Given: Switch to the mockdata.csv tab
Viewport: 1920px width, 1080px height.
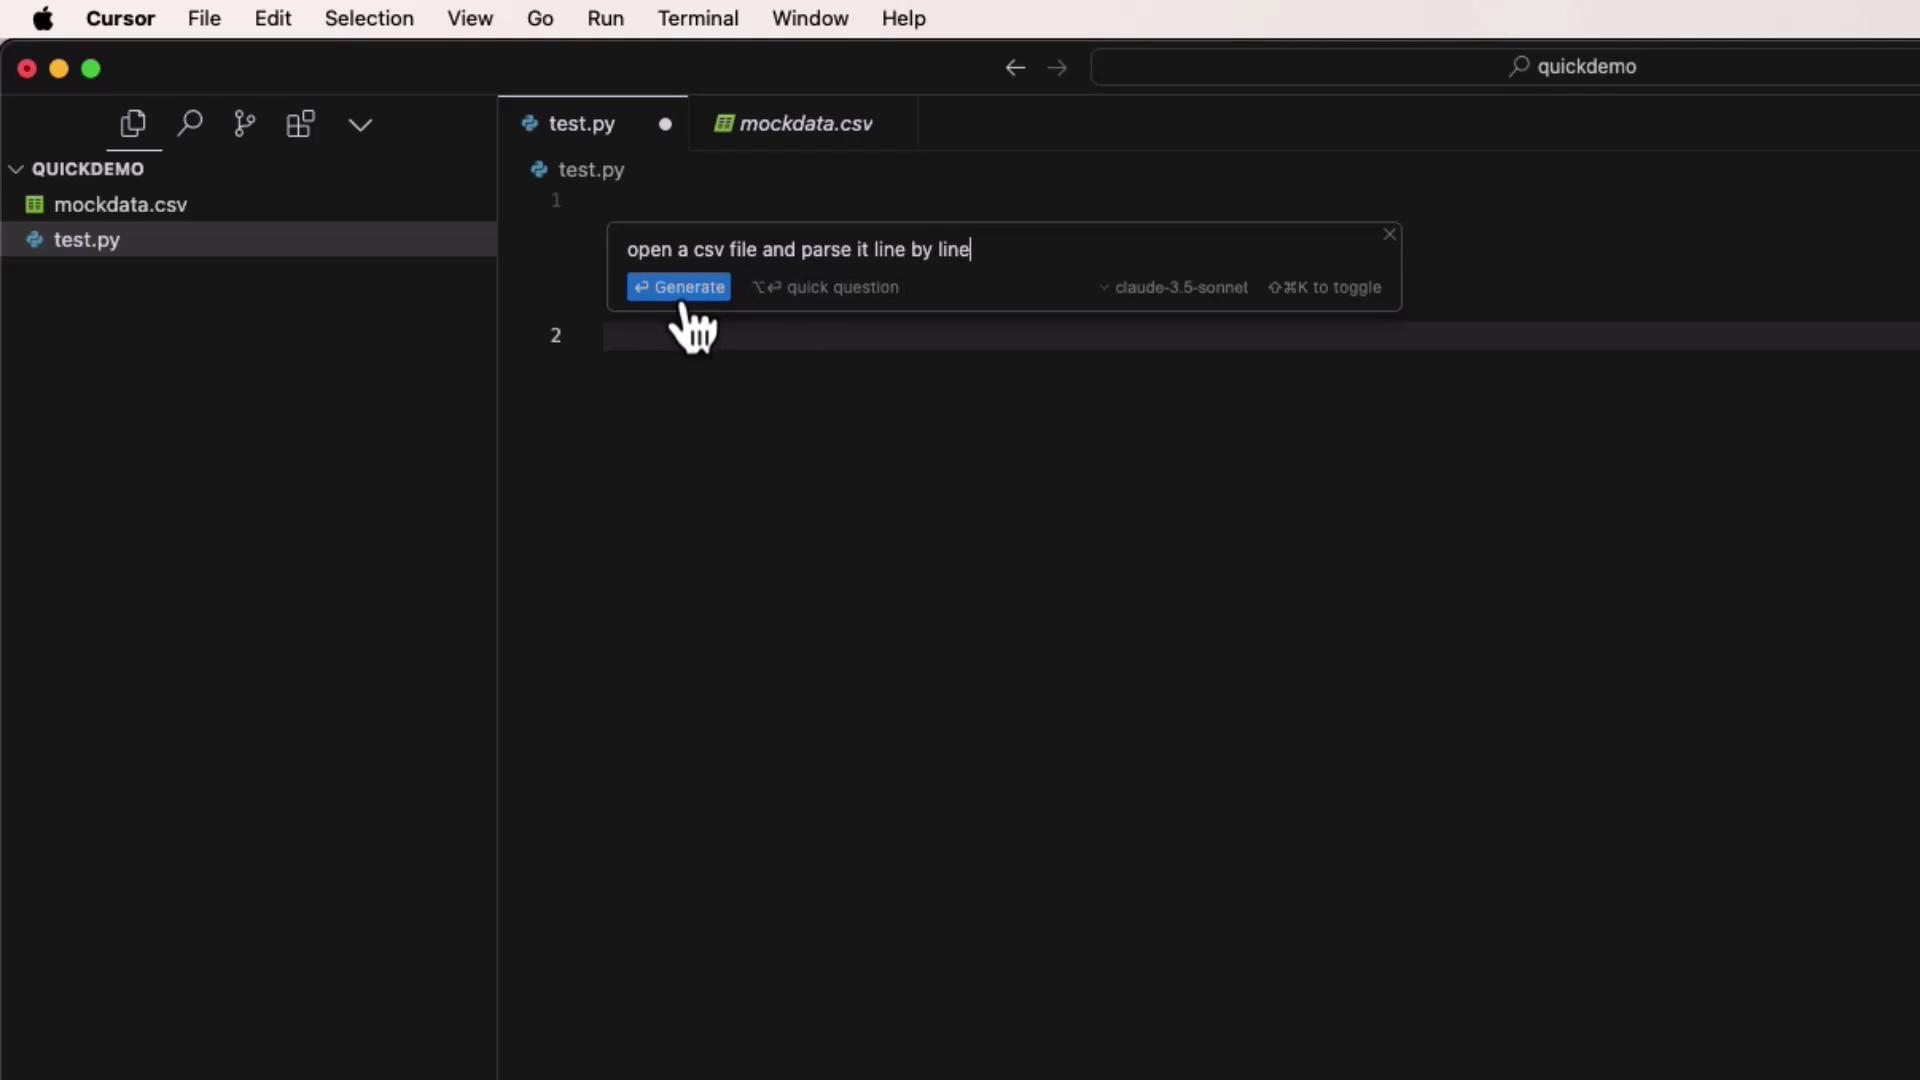Looking at the screenshot, I should tap(795, 124).
